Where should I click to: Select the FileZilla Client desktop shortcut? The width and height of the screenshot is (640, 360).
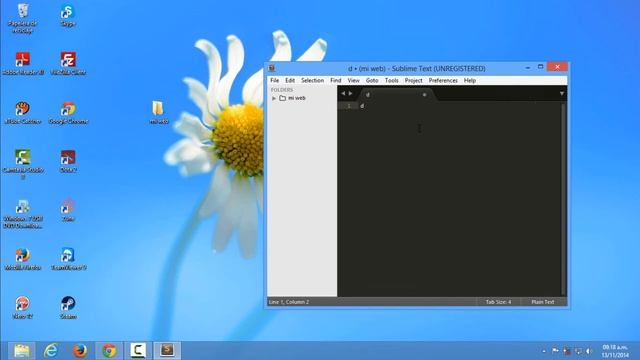click(x=68, y=63)
